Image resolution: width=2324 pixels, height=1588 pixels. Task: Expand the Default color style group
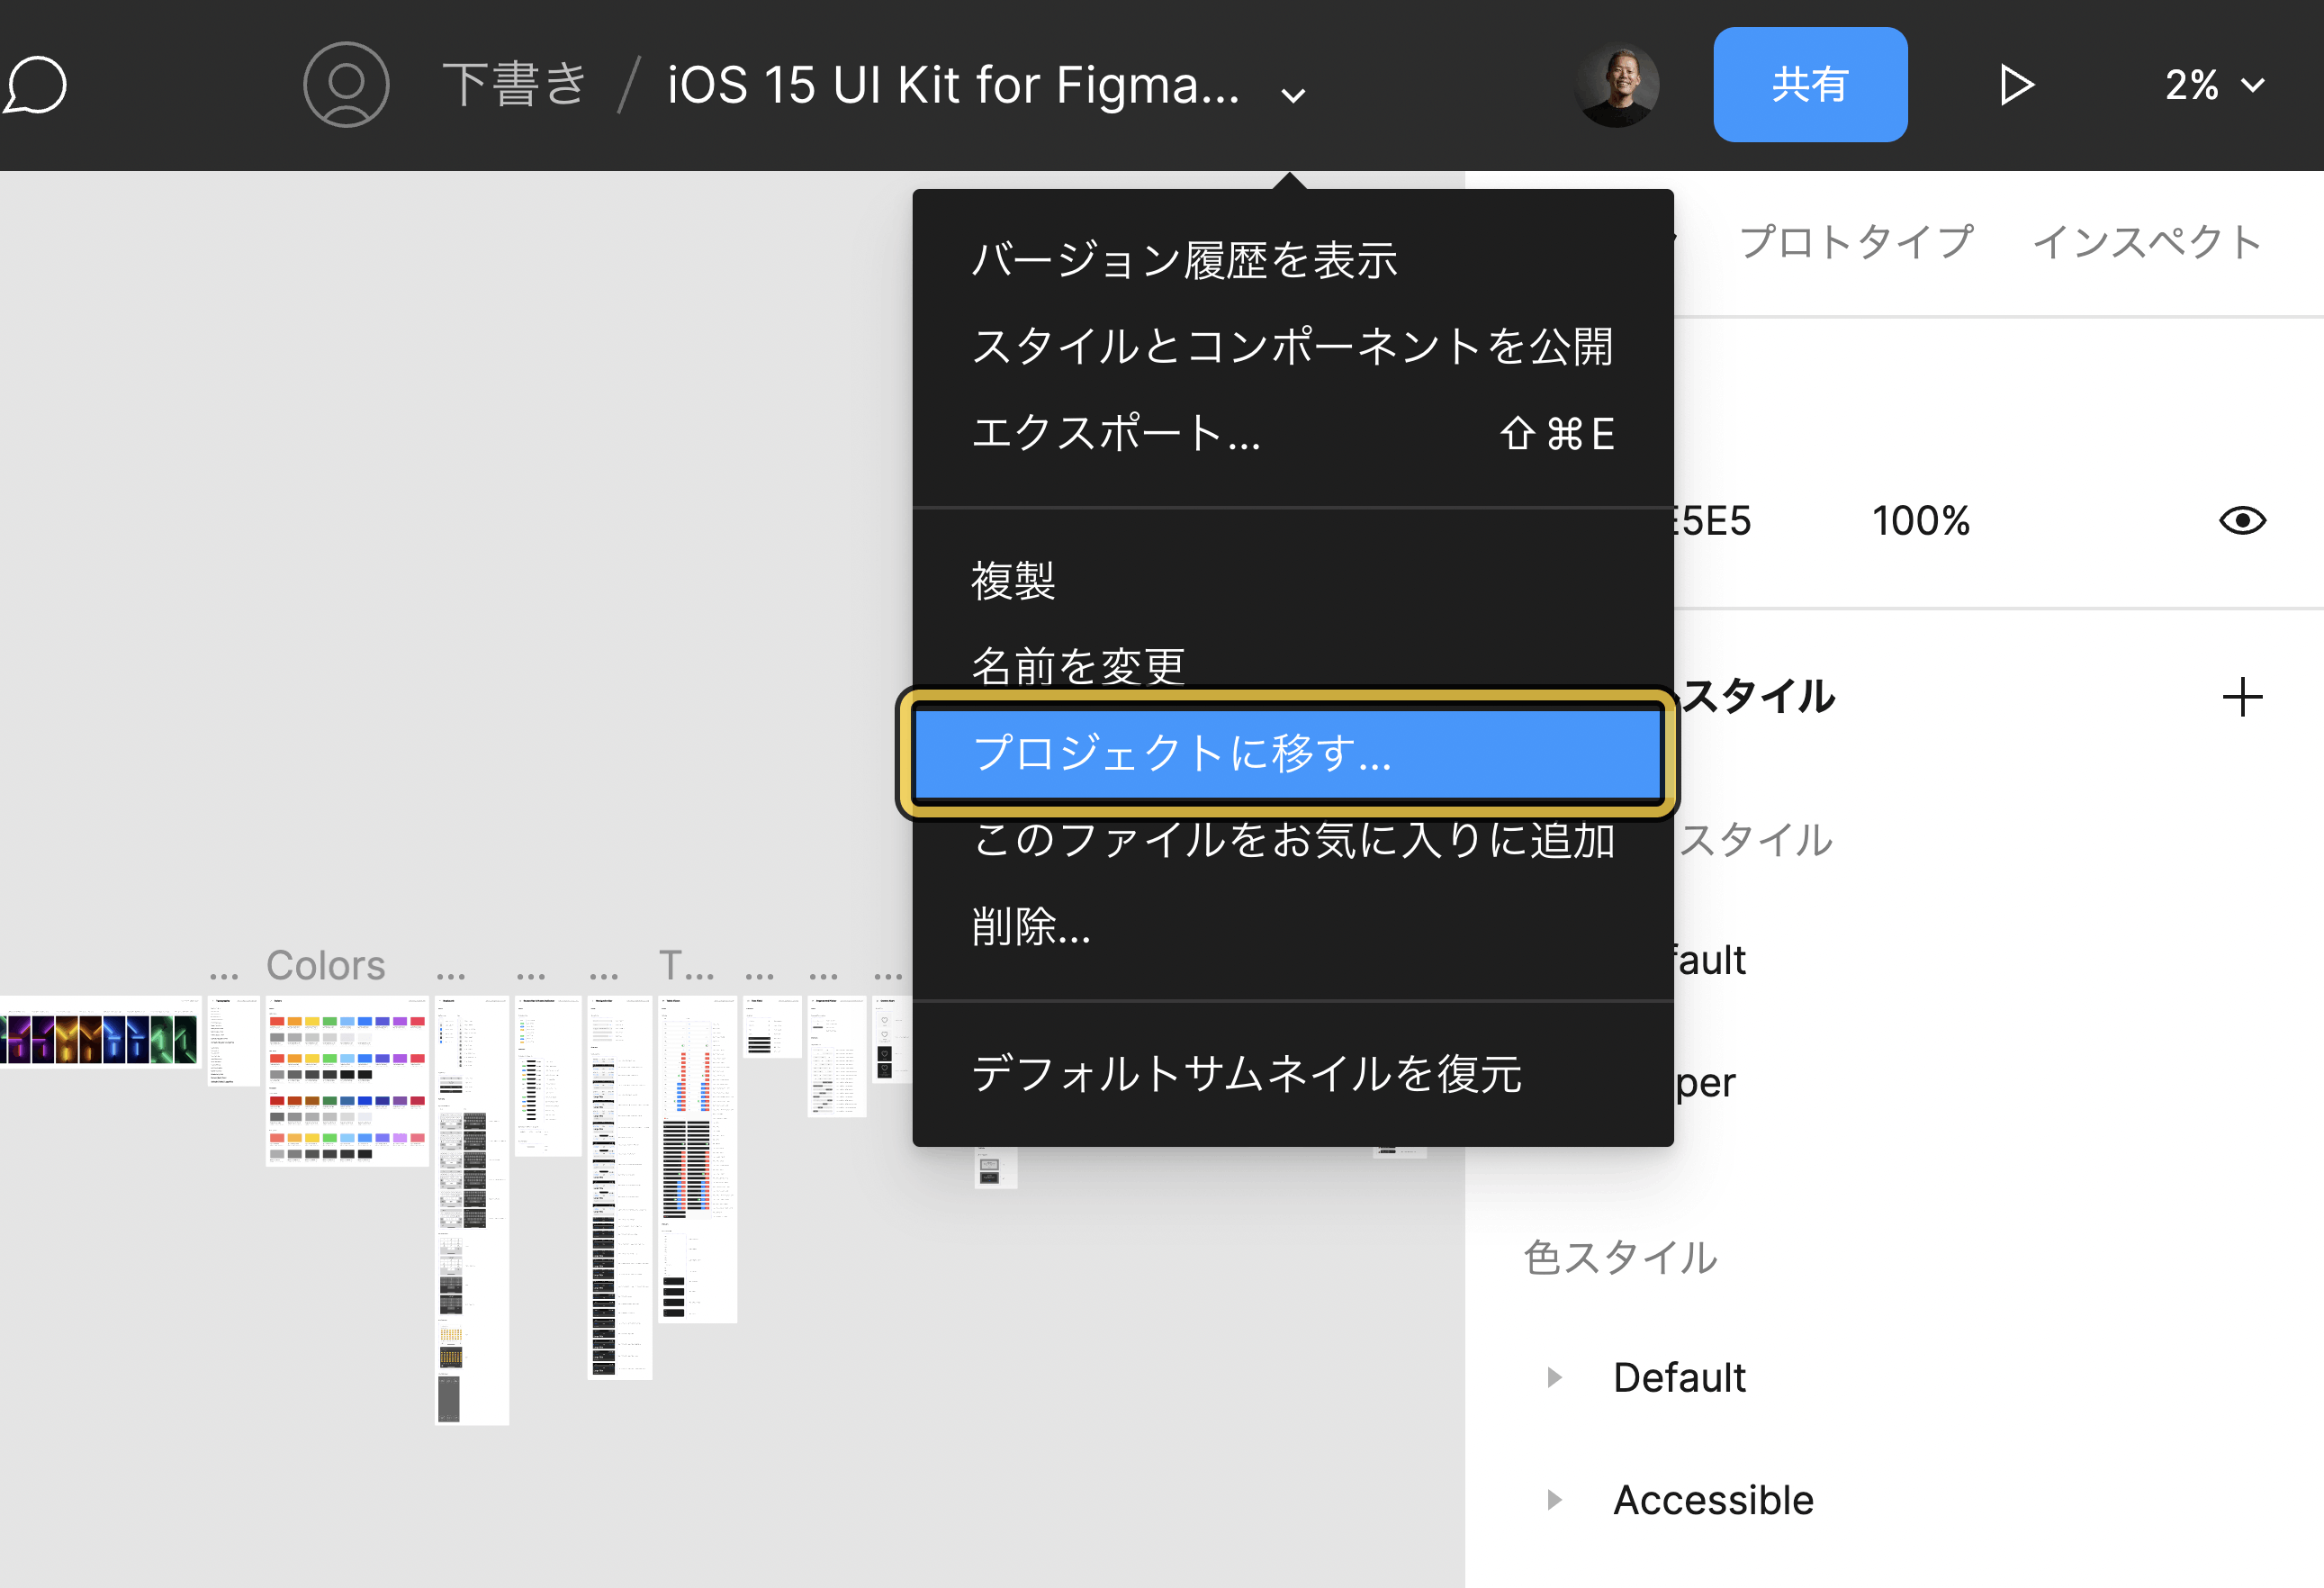point(1554,1378)
